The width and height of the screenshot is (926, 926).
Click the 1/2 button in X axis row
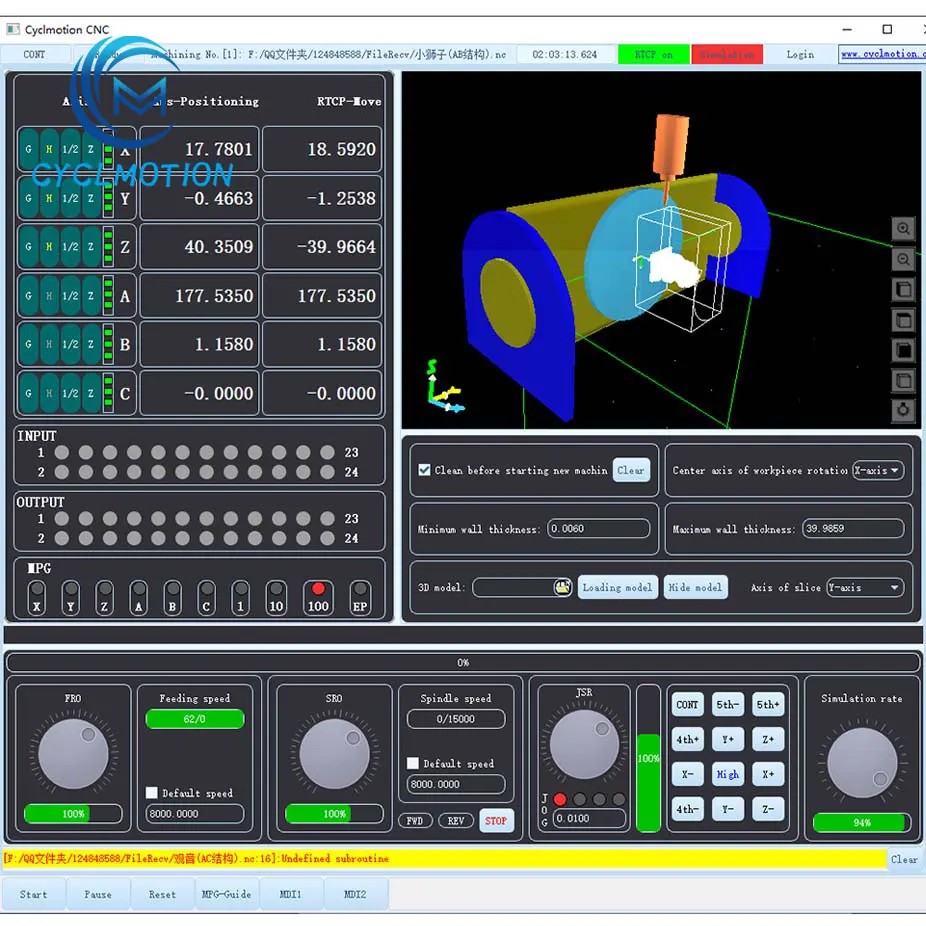(70, 149)
